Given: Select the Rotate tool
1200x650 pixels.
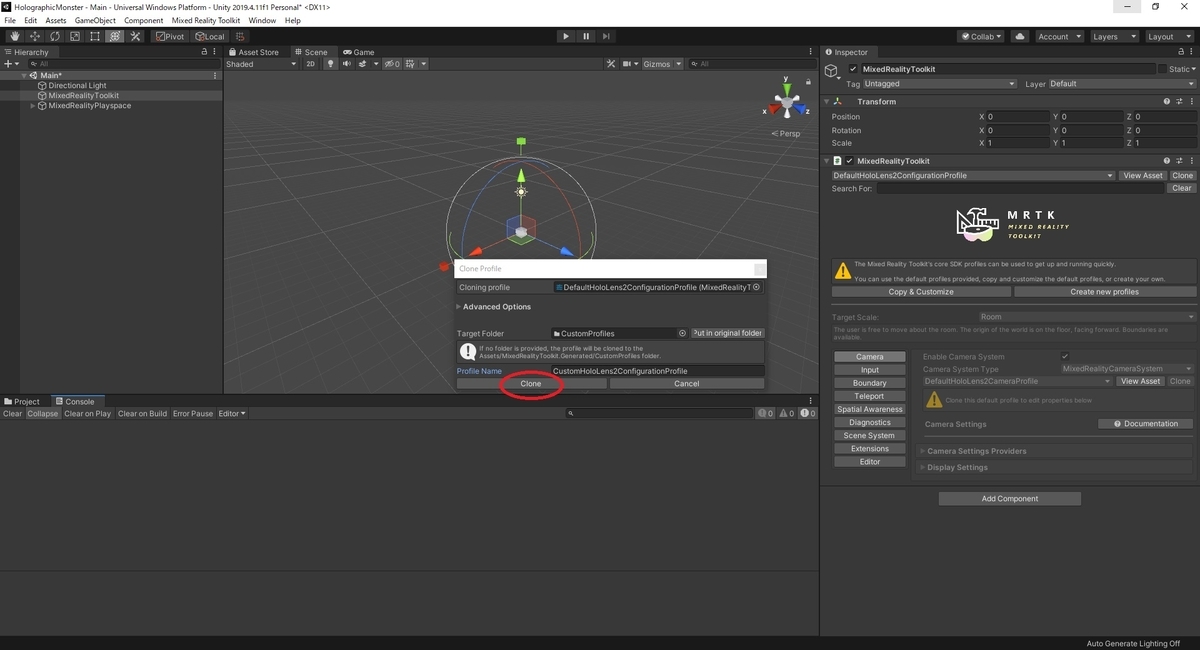Looking at the screenshot, I should point(55,36).
